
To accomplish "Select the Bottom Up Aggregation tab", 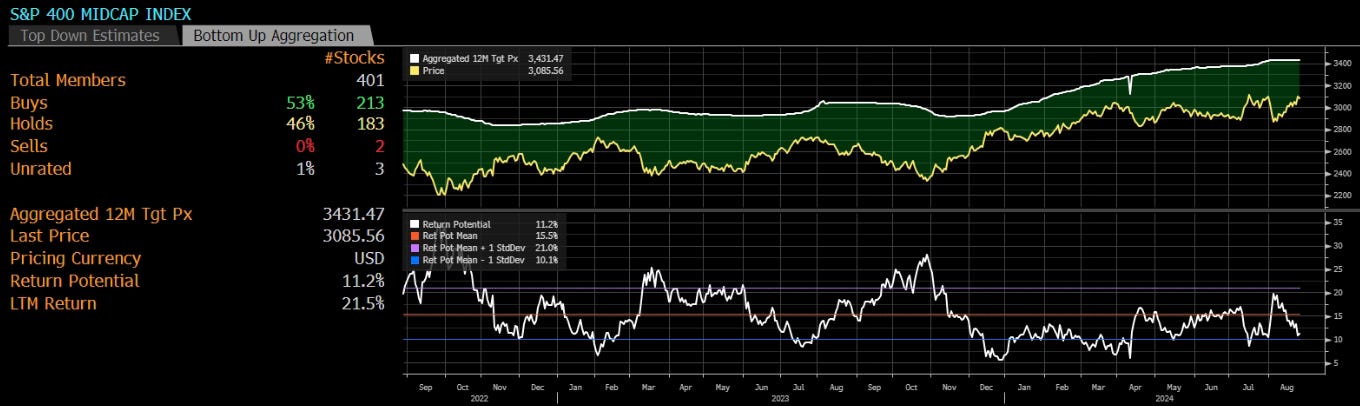I will pyautogui.click(x=273, y=35).
